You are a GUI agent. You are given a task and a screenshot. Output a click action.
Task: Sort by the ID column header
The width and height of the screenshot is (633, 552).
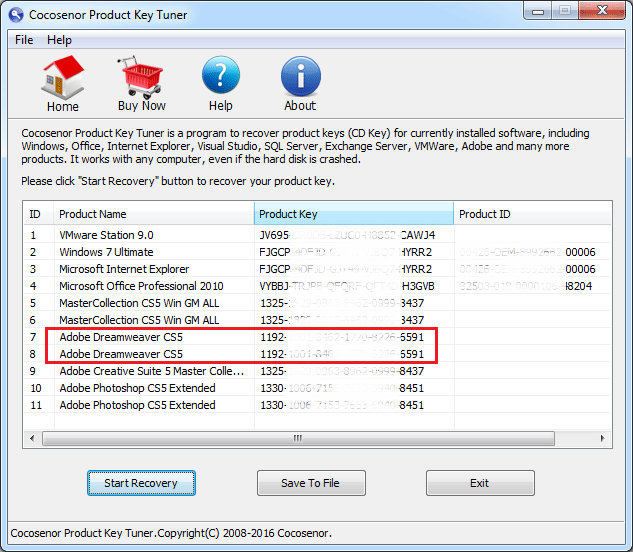pos(38,214)
